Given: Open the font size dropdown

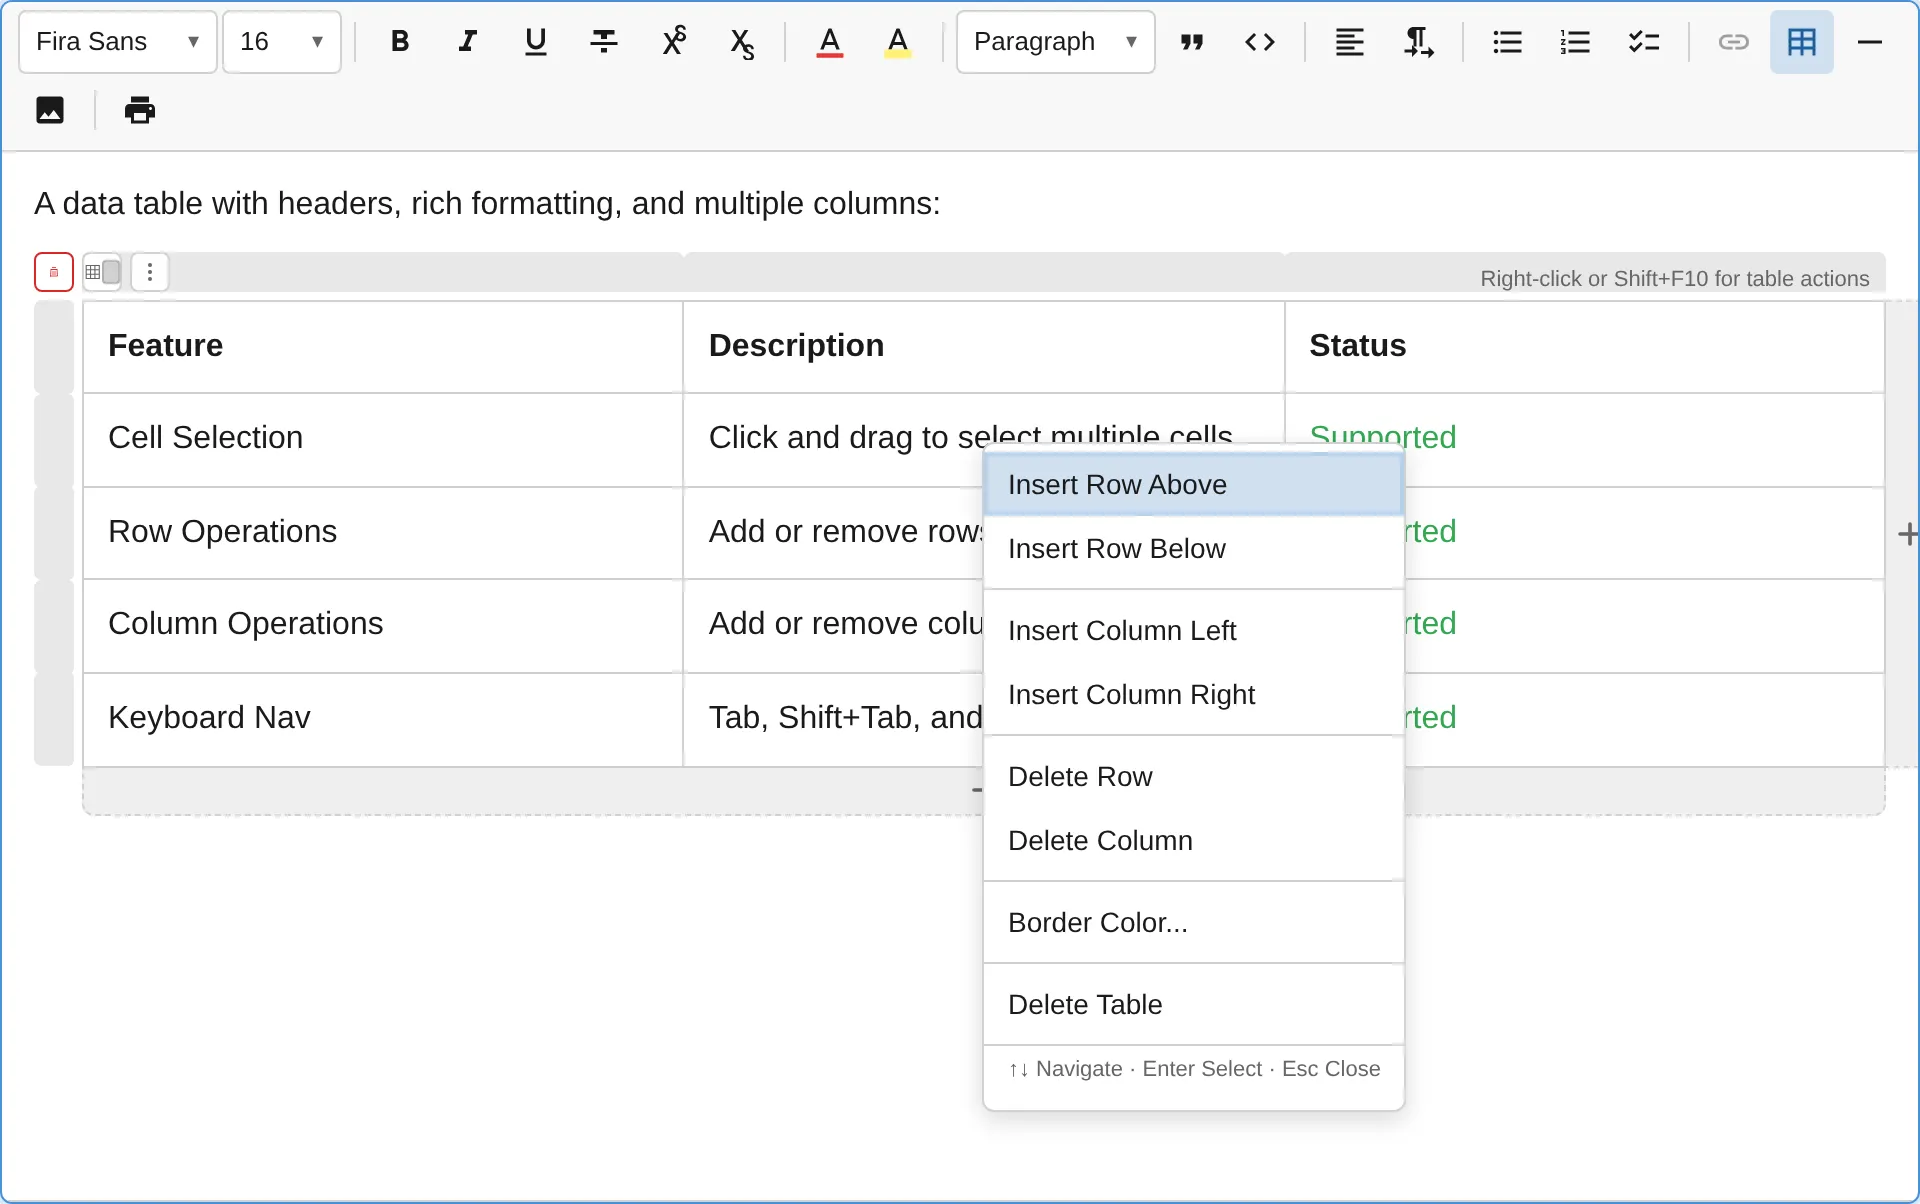Looking at the screenshot, I should point(281,41).
